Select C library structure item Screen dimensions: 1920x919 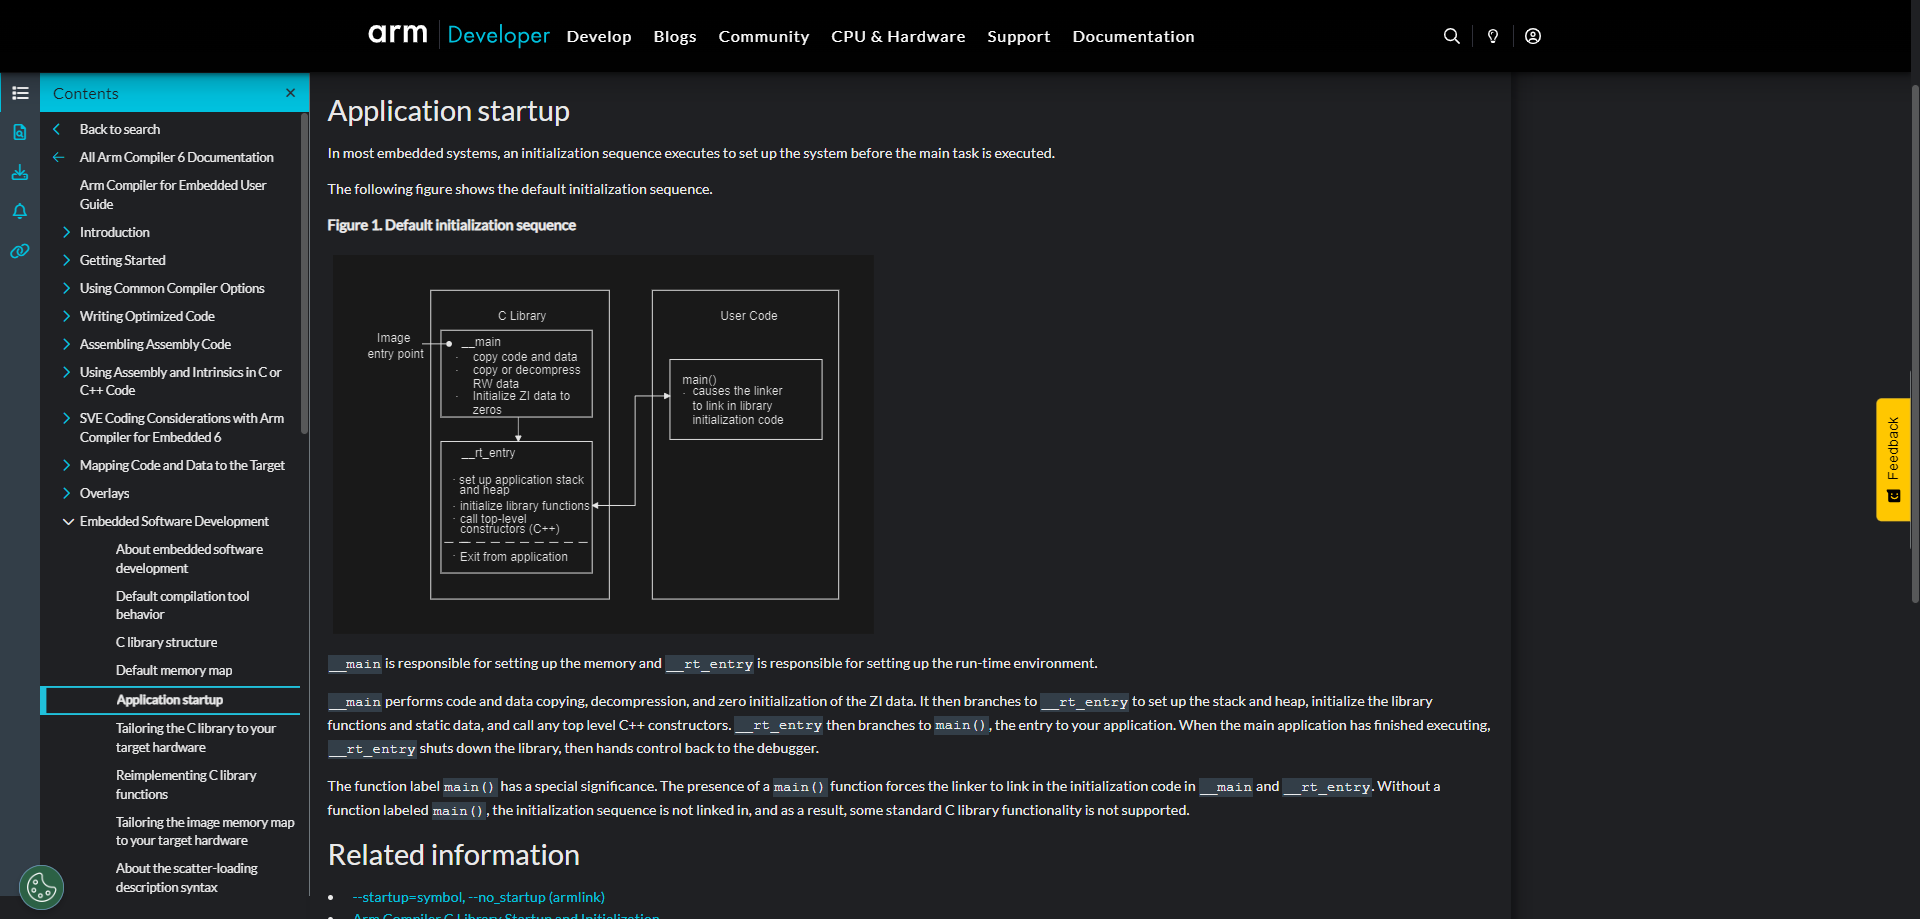[166, 642]
